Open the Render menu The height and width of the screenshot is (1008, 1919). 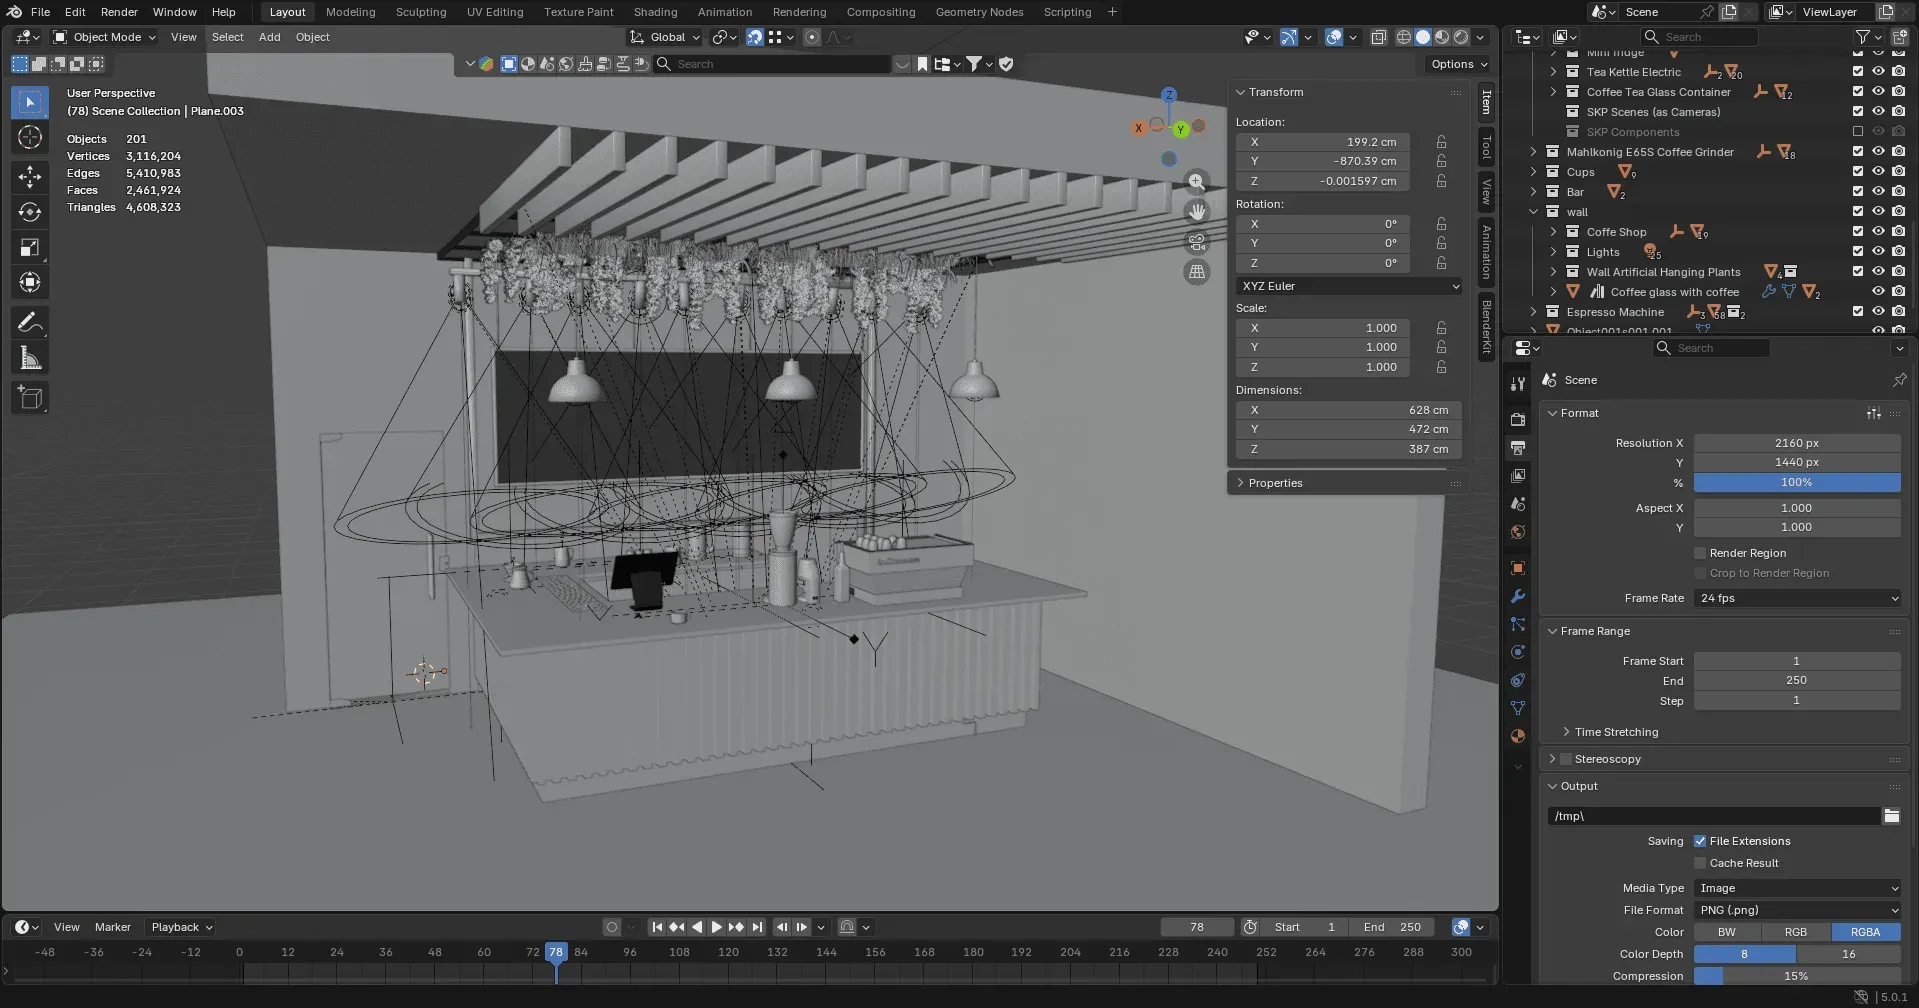coord(119,12)
